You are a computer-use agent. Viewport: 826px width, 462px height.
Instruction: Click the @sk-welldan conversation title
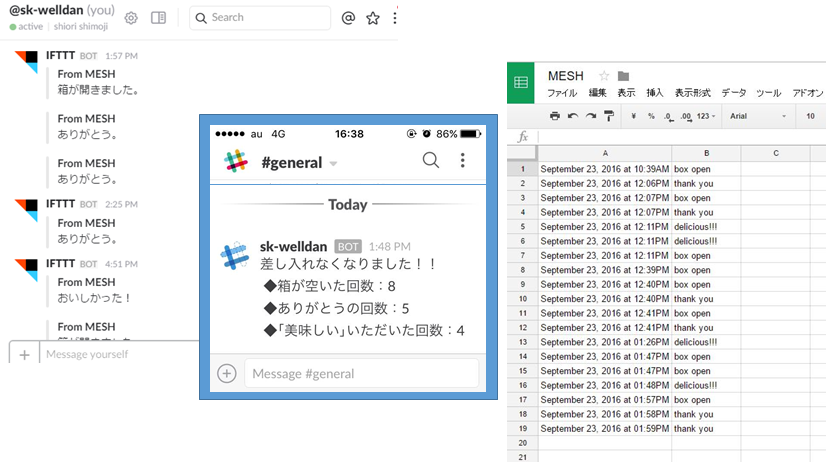tap(46, 10)
